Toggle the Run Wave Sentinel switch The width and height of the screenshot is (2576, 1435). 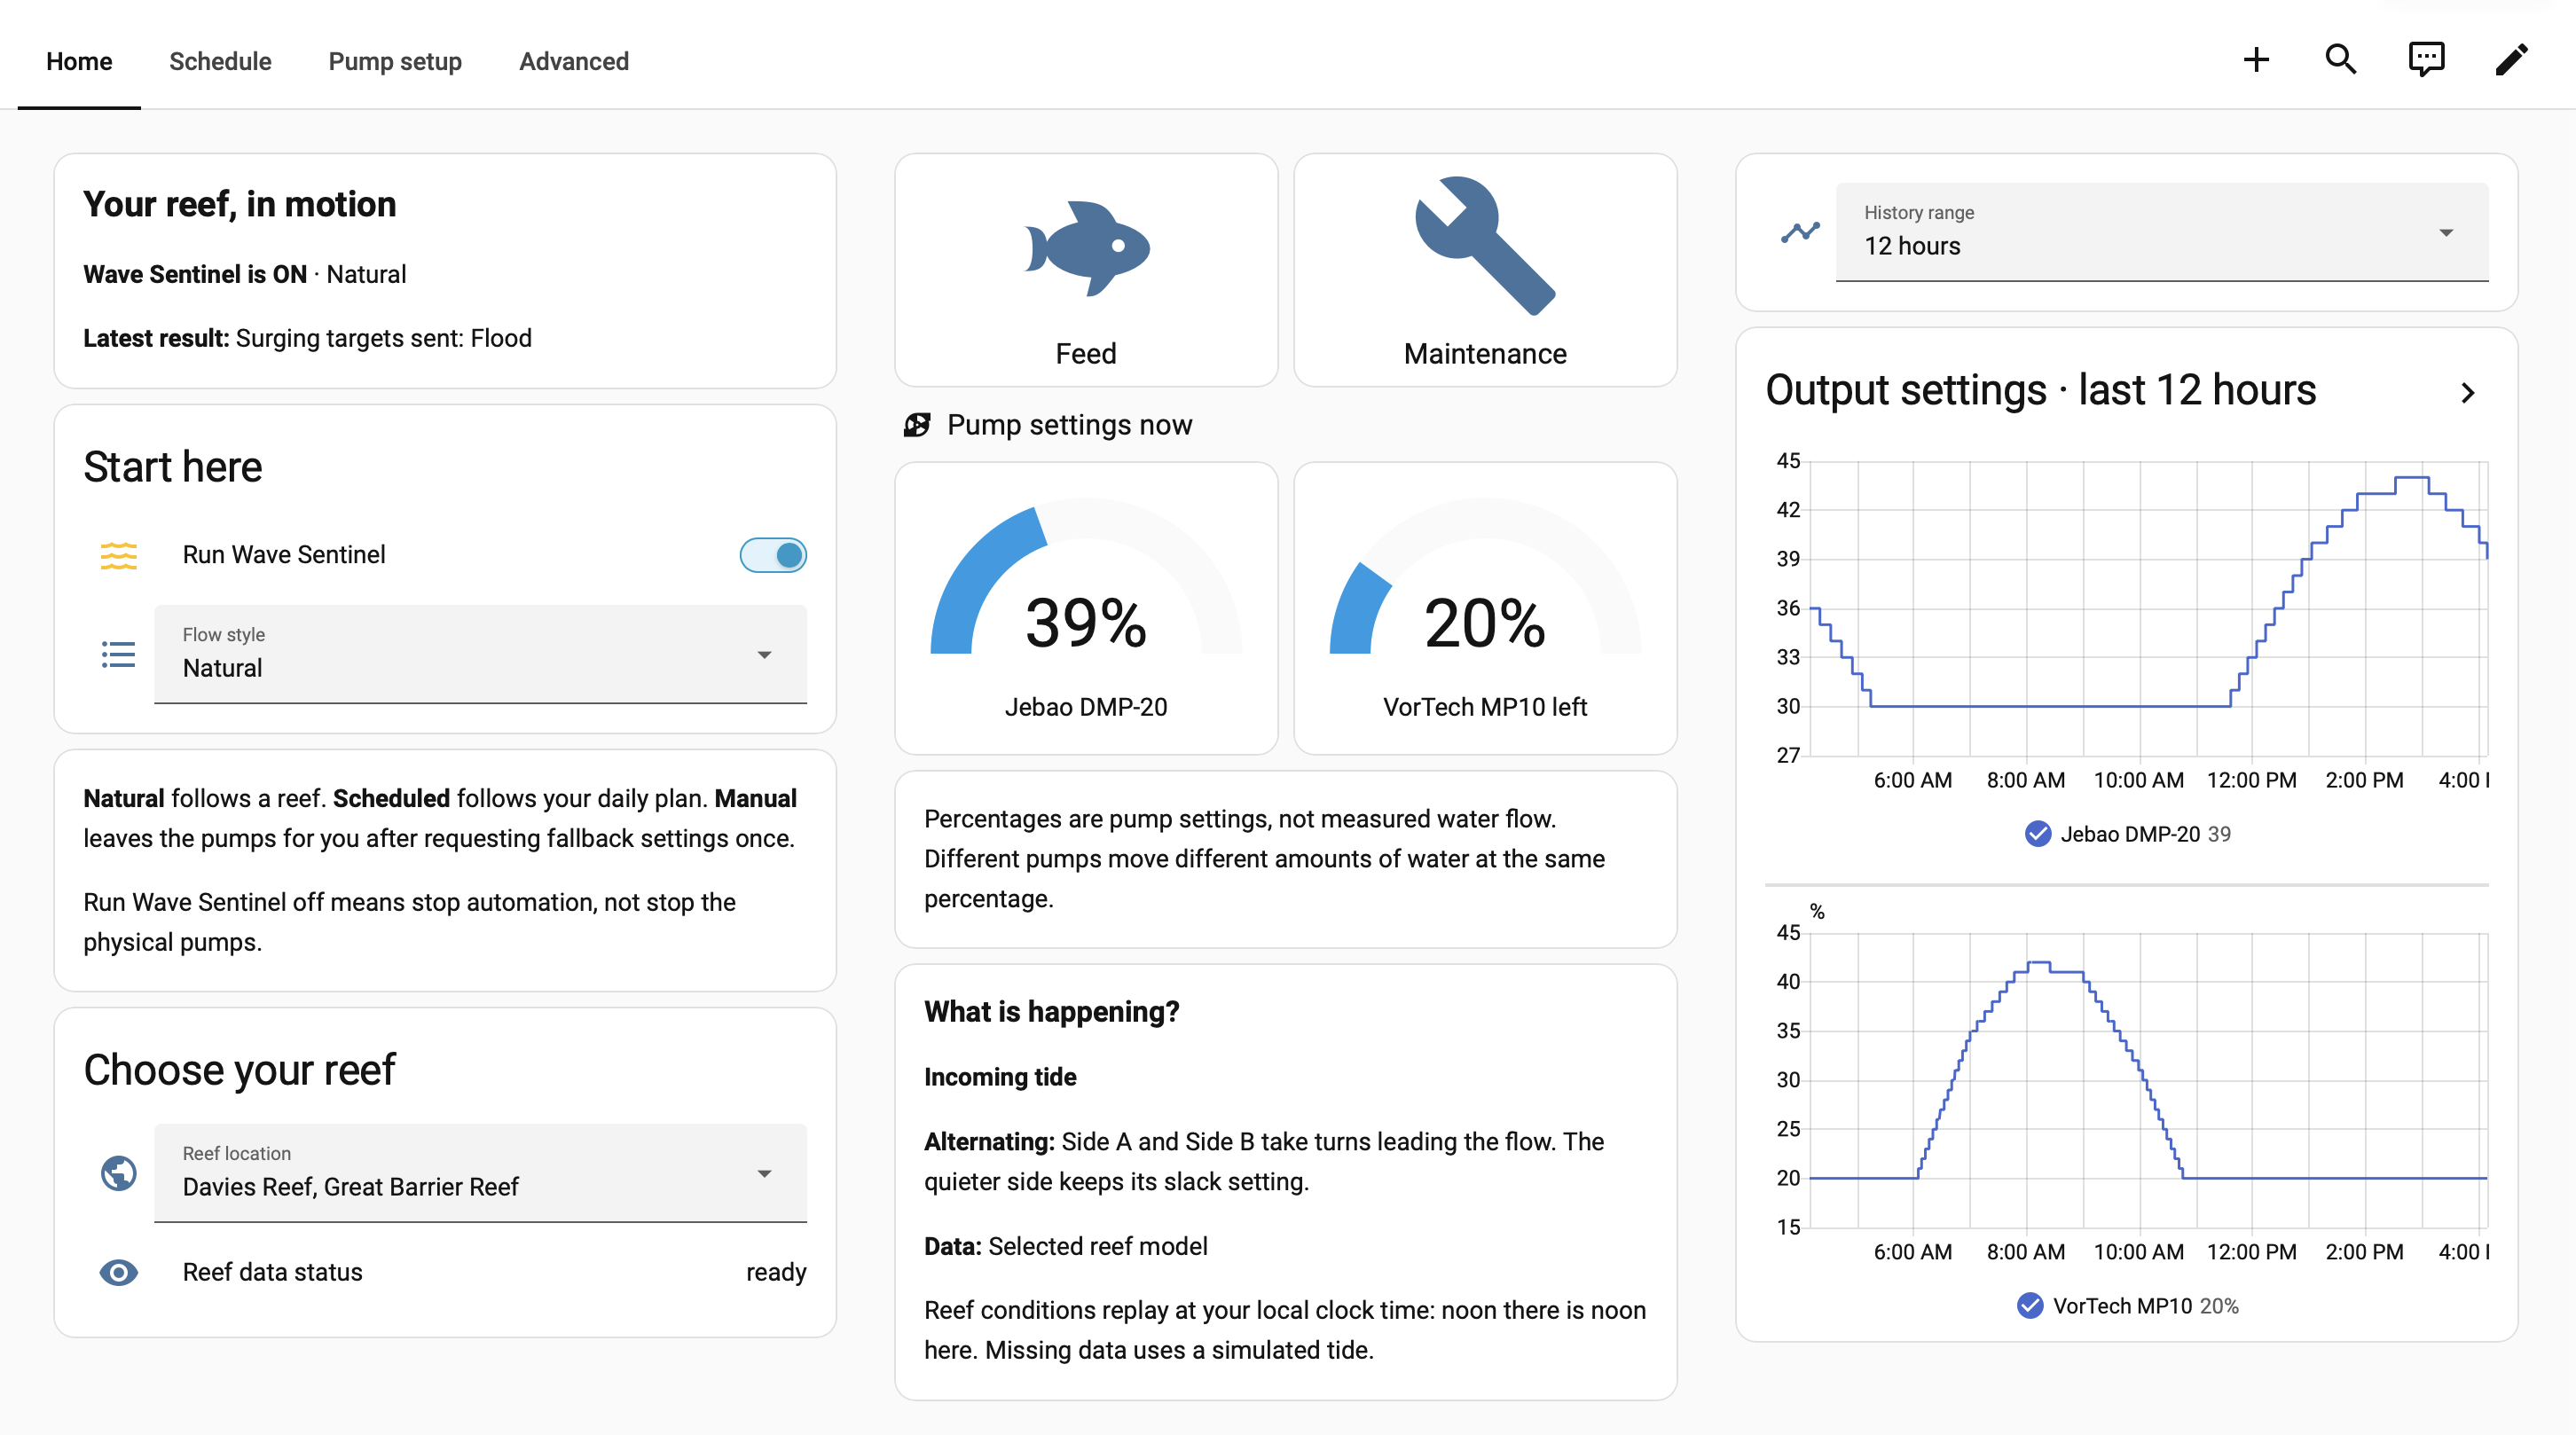click(x=773, y=555)
